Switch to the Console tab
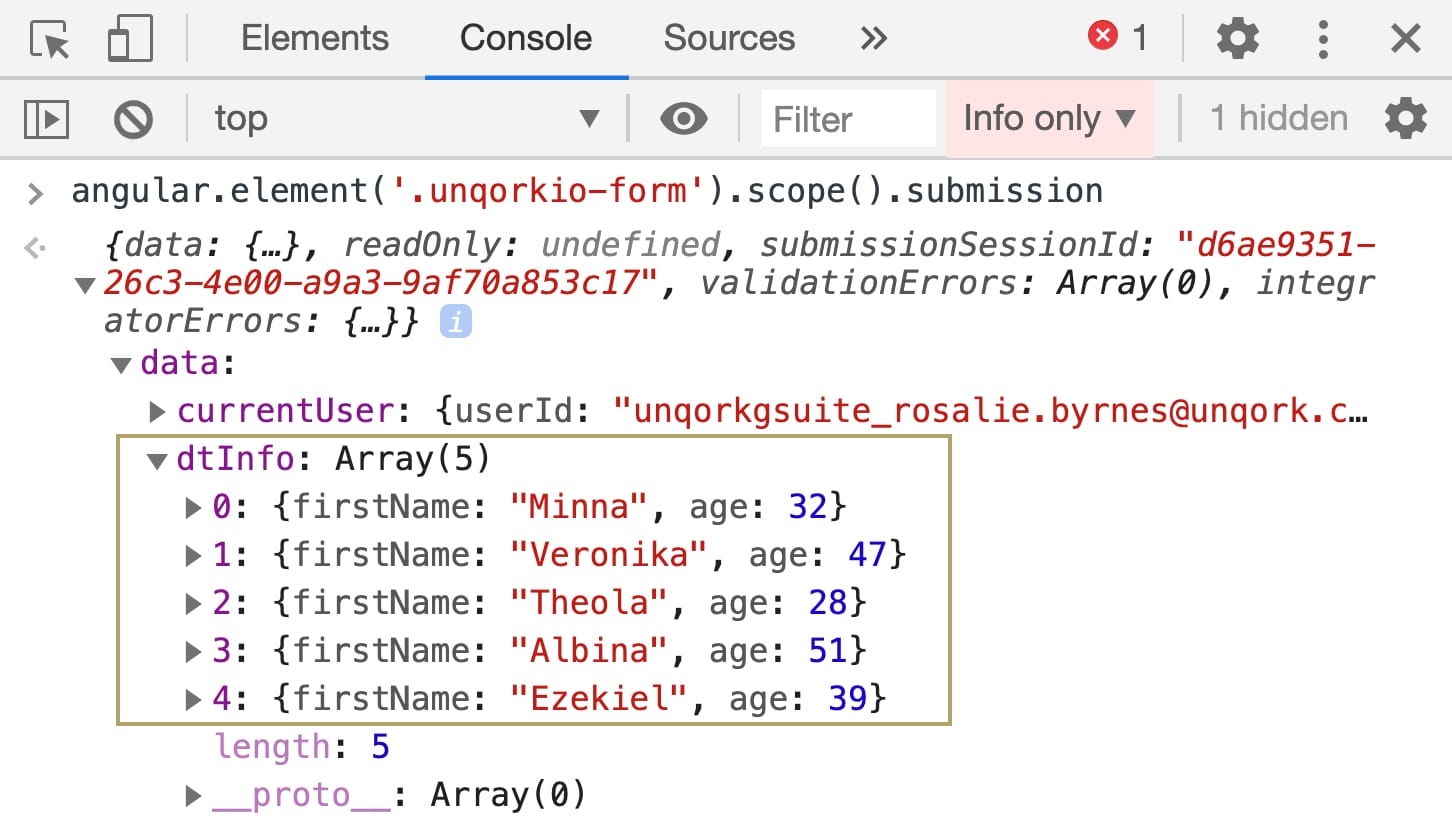 click(x=526, y=38)
